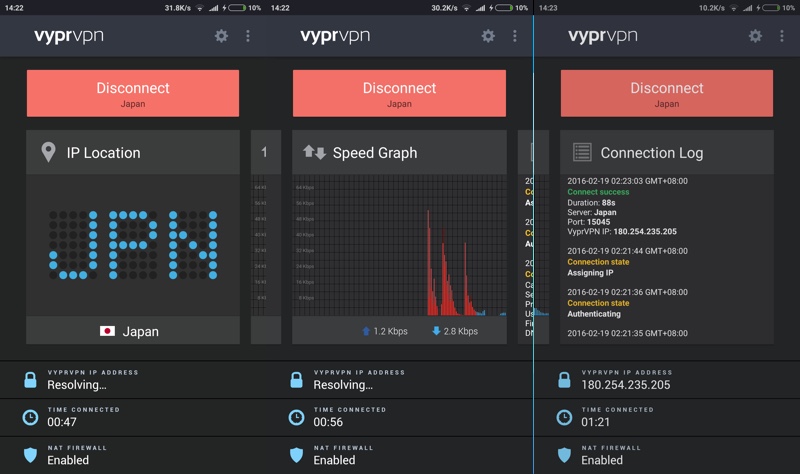Image resolution: width=800 pixels, height=474 pixels.
Task: Click the vyprvpn logo on Speed Graph screen
Action: coord(335,36)
